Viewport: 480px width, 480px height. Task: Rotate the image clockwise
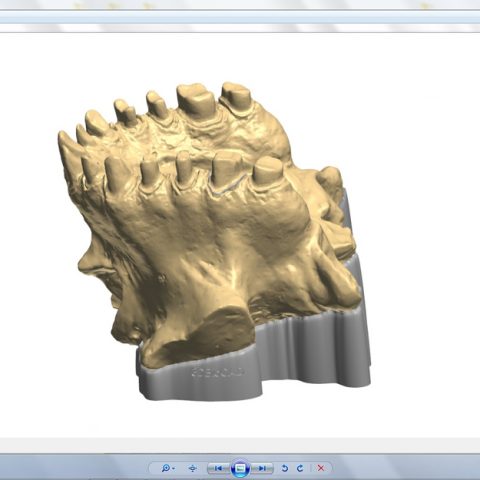(x=300, y=468)
